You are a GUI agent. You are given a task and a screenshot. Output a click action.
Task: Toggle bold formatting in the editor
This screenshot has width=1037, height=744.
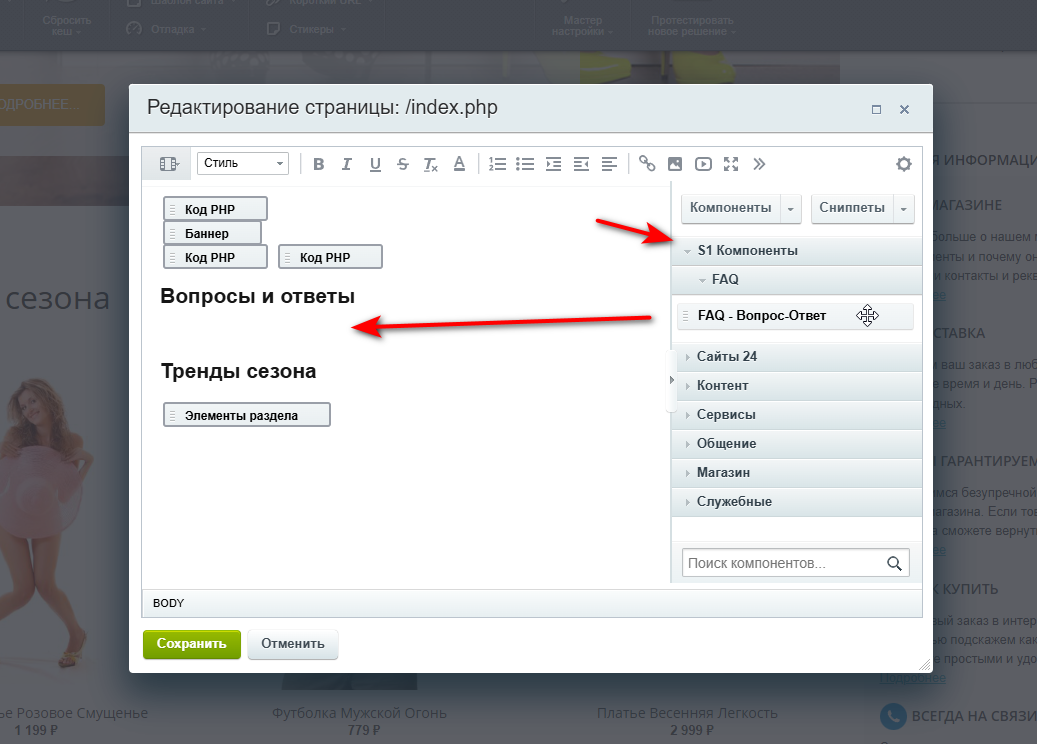click(319, 164)
